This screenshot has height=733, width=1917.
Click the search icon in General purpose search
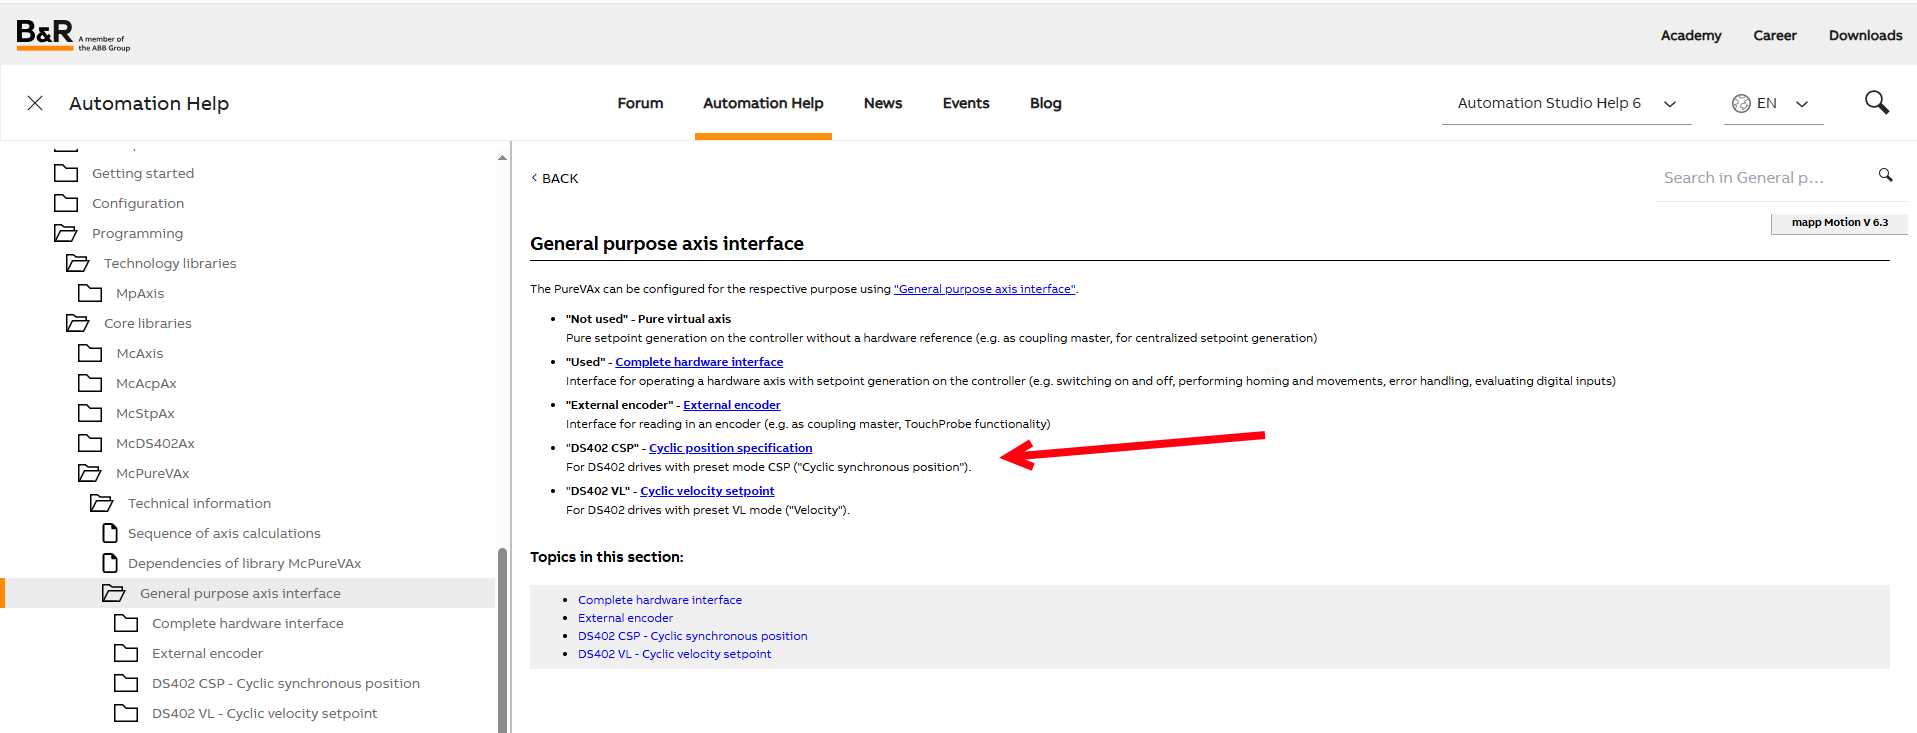tap(1885, 175)
